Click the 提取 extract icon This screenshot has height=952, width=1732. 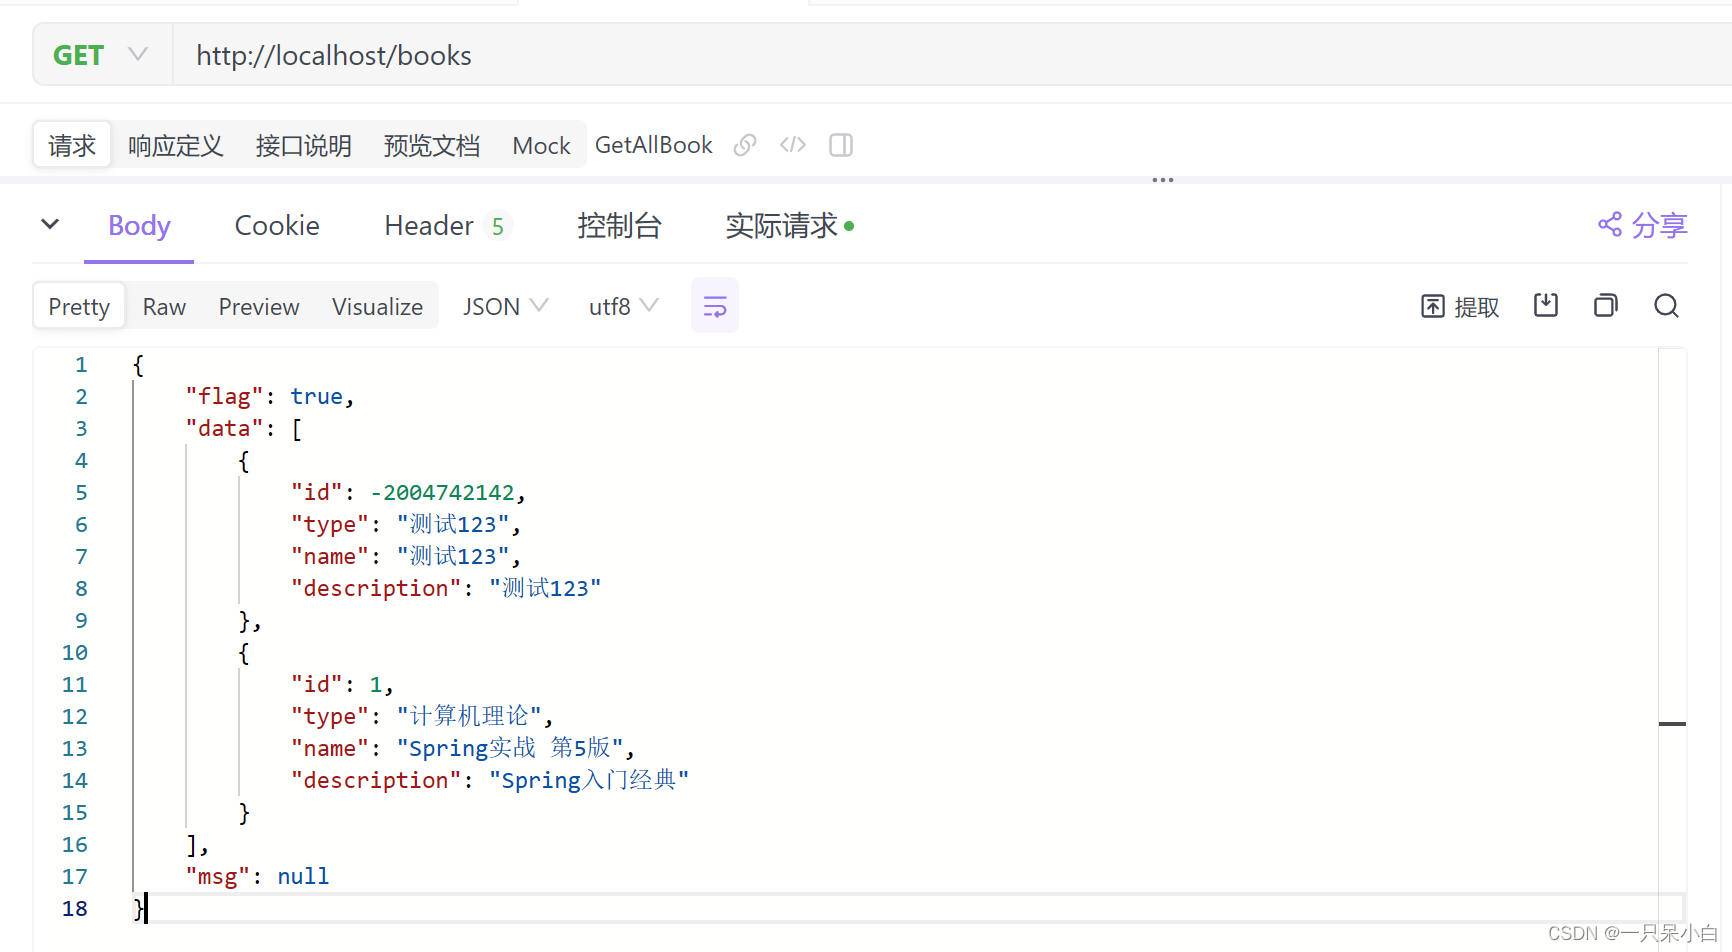pyautogui.click(x=1459, y=306)
